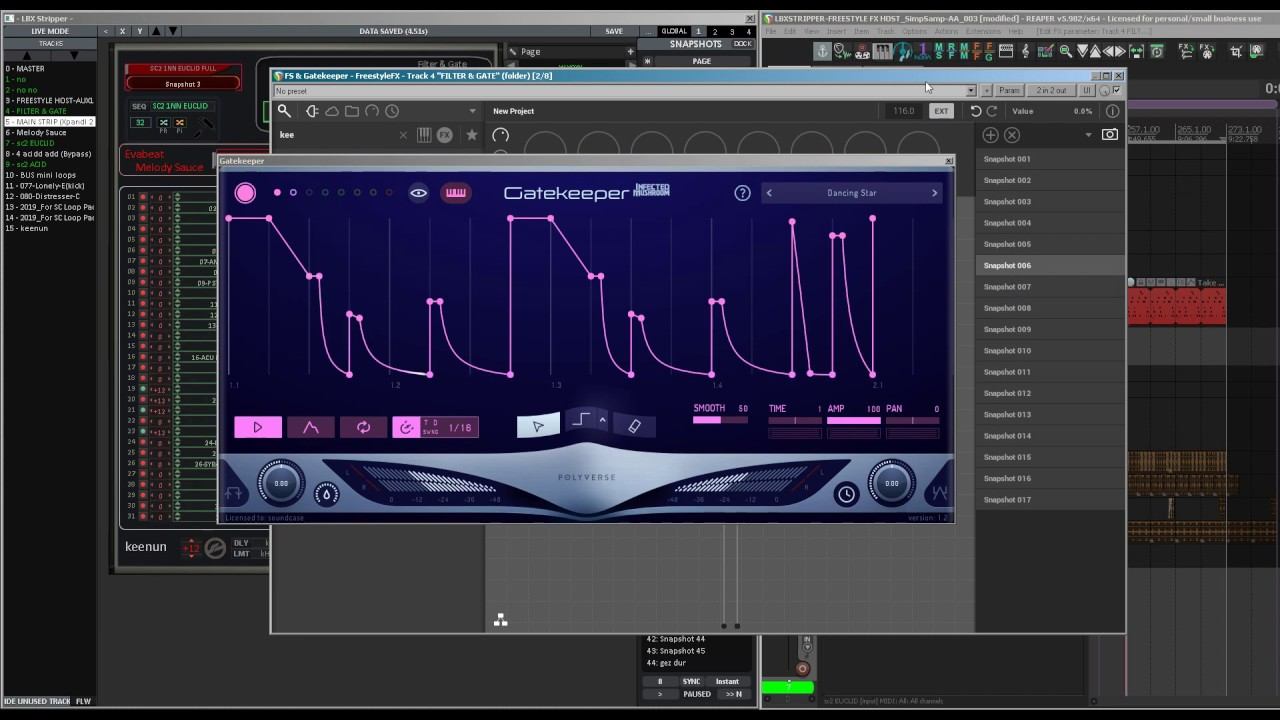This screenshot has width=1280, height=720.
Task: Adjust the TIME slider
Action: (x=795, y=421)
